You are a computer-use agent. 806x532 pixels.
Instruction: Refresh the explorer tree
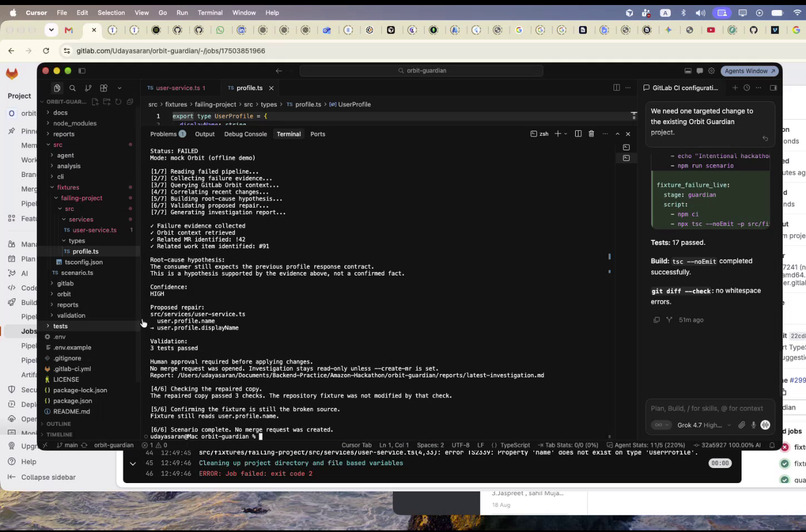118,102
